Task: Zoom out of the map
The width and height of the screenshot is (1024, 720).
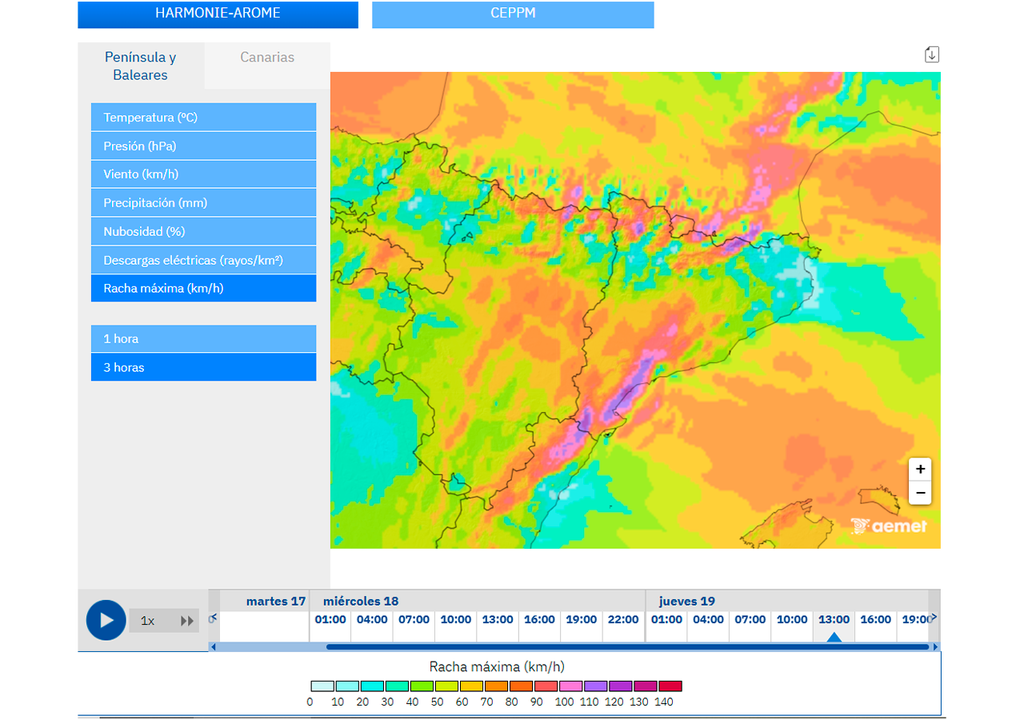Action: tap(920, 493)
